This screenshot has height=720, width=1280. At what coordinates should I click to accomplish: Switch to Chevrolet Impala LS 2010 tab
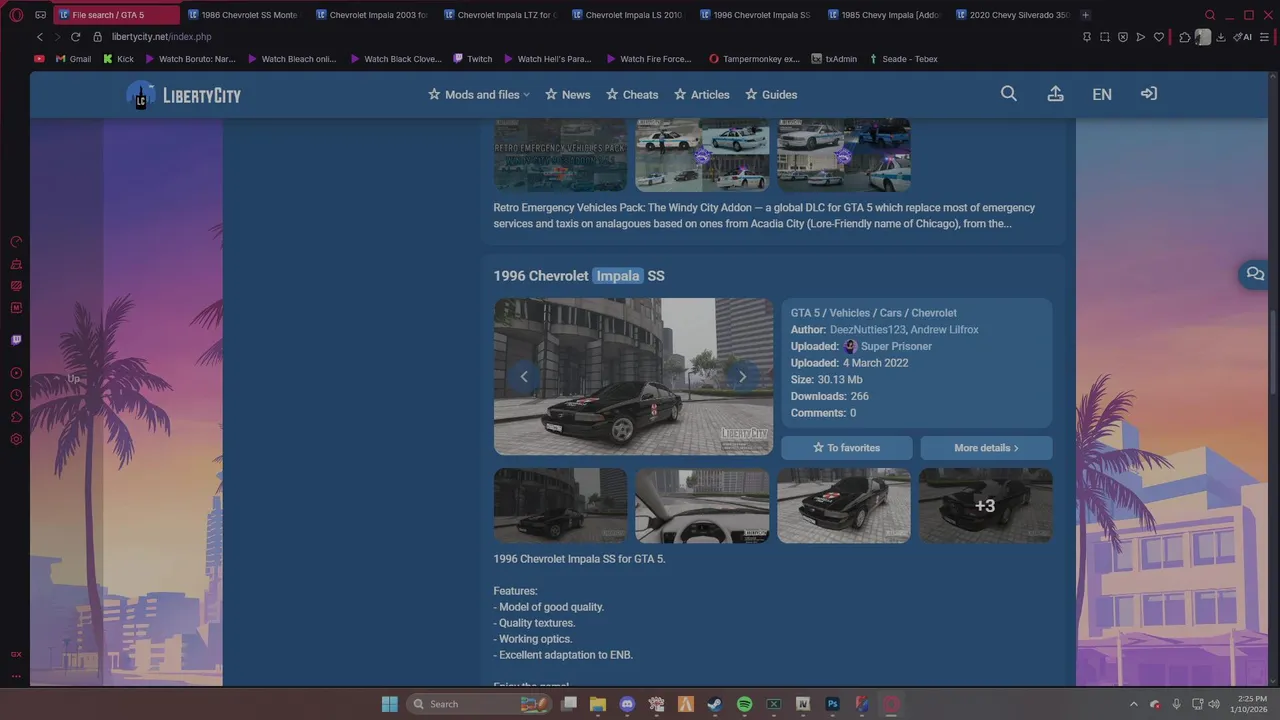pyautogui.click(x=628, y=15)
